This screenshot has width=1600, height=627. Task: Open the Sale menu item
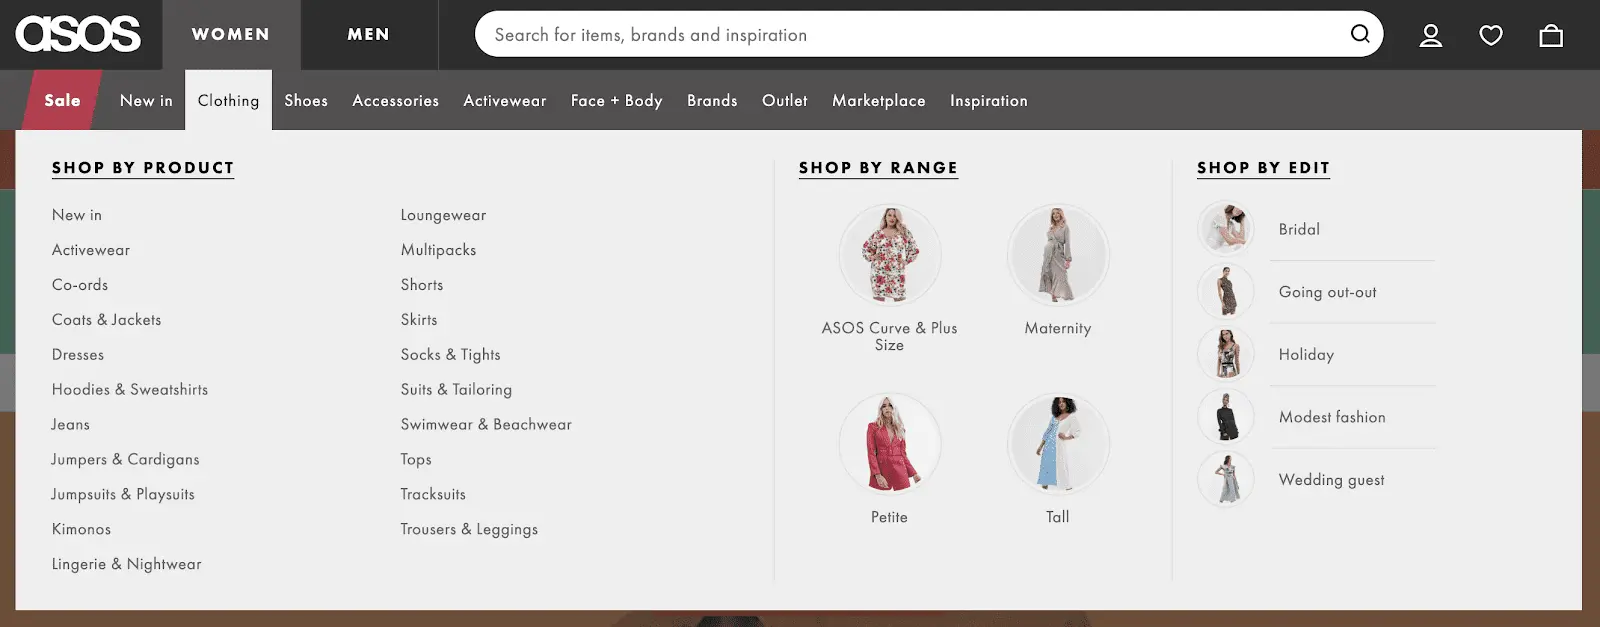[x=62, y=100]
